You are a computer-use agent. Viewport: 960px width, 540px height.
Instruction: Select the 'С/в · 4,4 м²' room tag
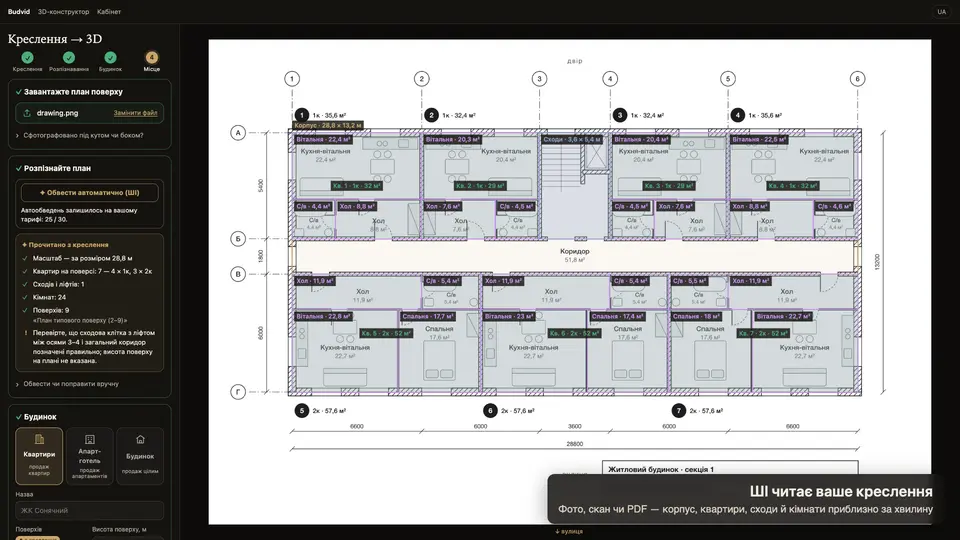[313, 207]
